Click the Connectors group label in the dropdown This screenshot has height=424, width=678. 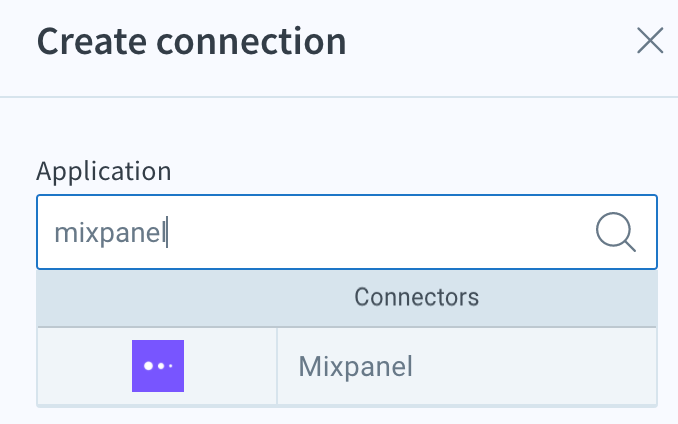(416, 297)
